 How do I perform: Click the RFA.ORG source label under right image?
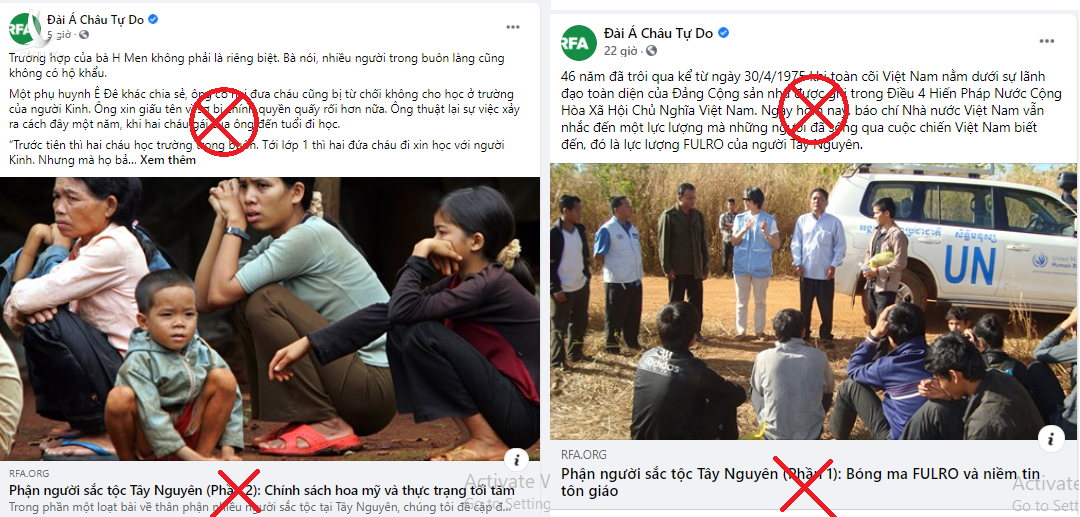coord(583,455)
